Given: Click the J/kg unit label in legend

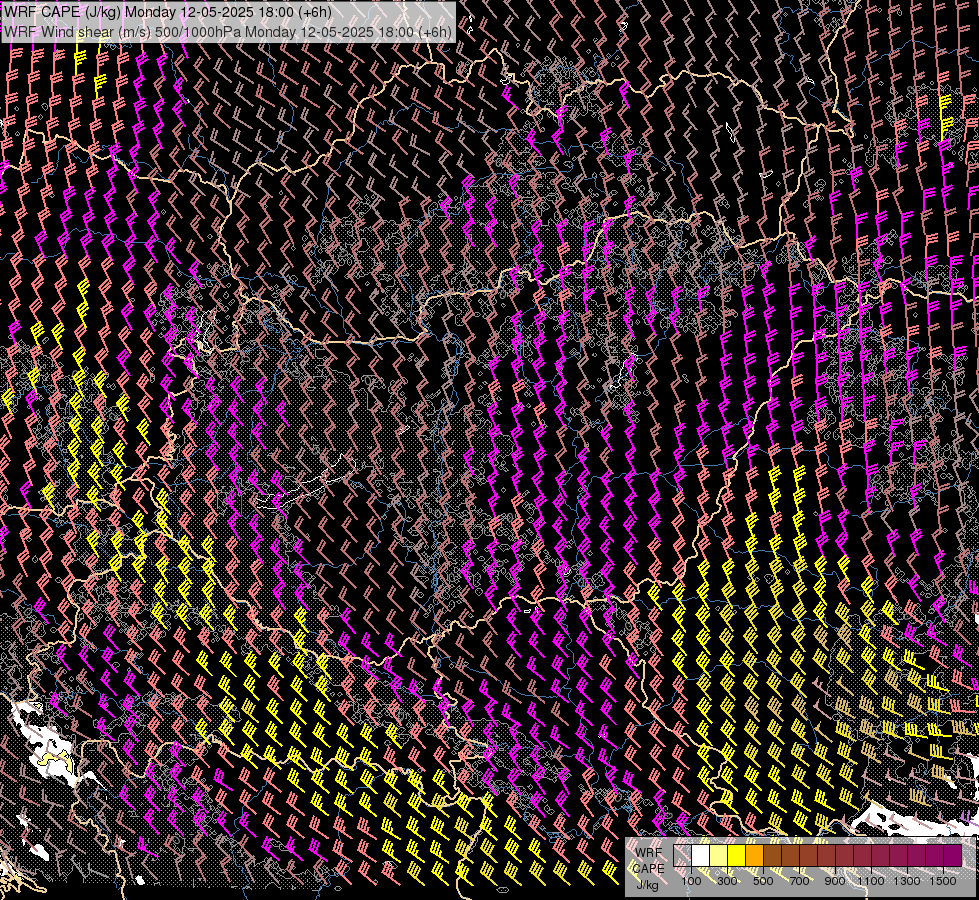Looking at the screenshot, I should tap(647, 885).
